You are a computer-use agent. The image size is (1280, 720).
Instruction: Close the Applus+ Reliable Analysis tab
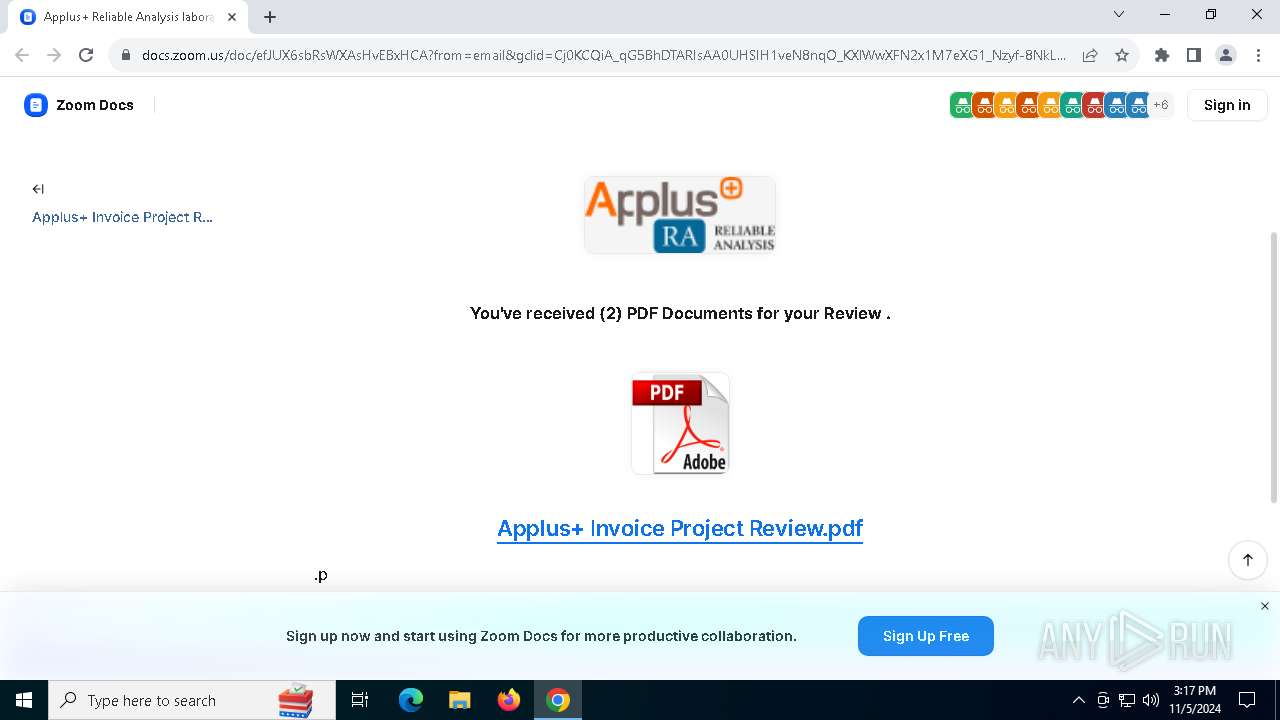tap(233, 17)
